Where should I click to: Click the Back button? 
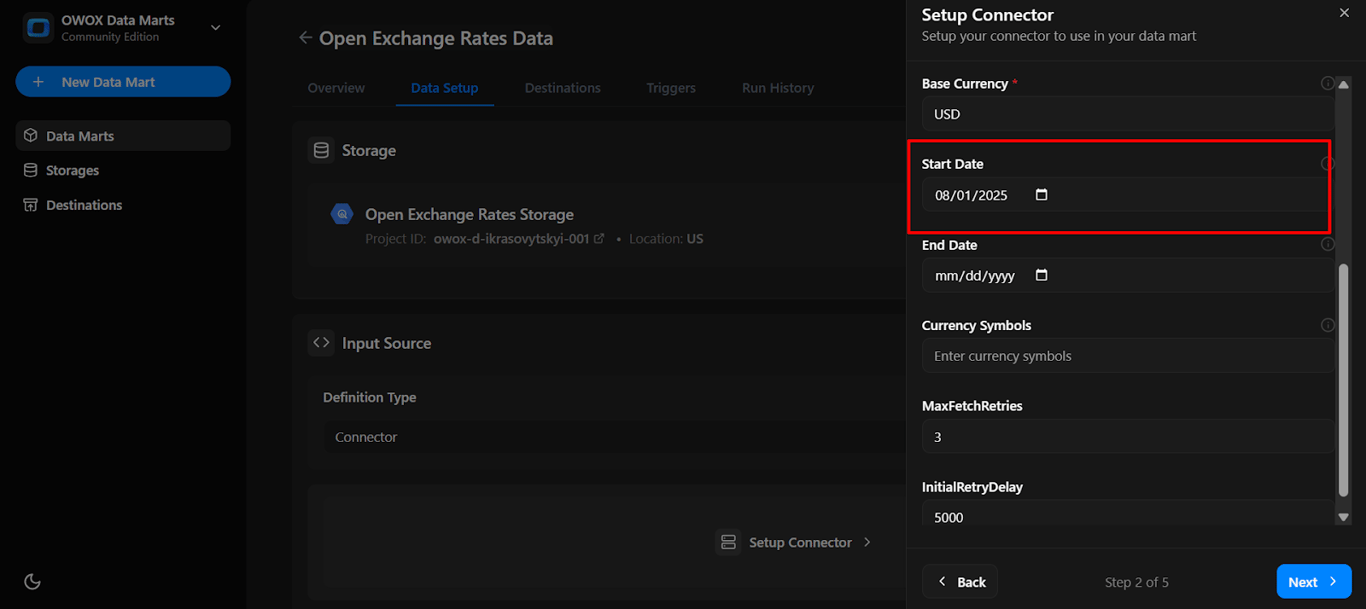pos(960,582)
